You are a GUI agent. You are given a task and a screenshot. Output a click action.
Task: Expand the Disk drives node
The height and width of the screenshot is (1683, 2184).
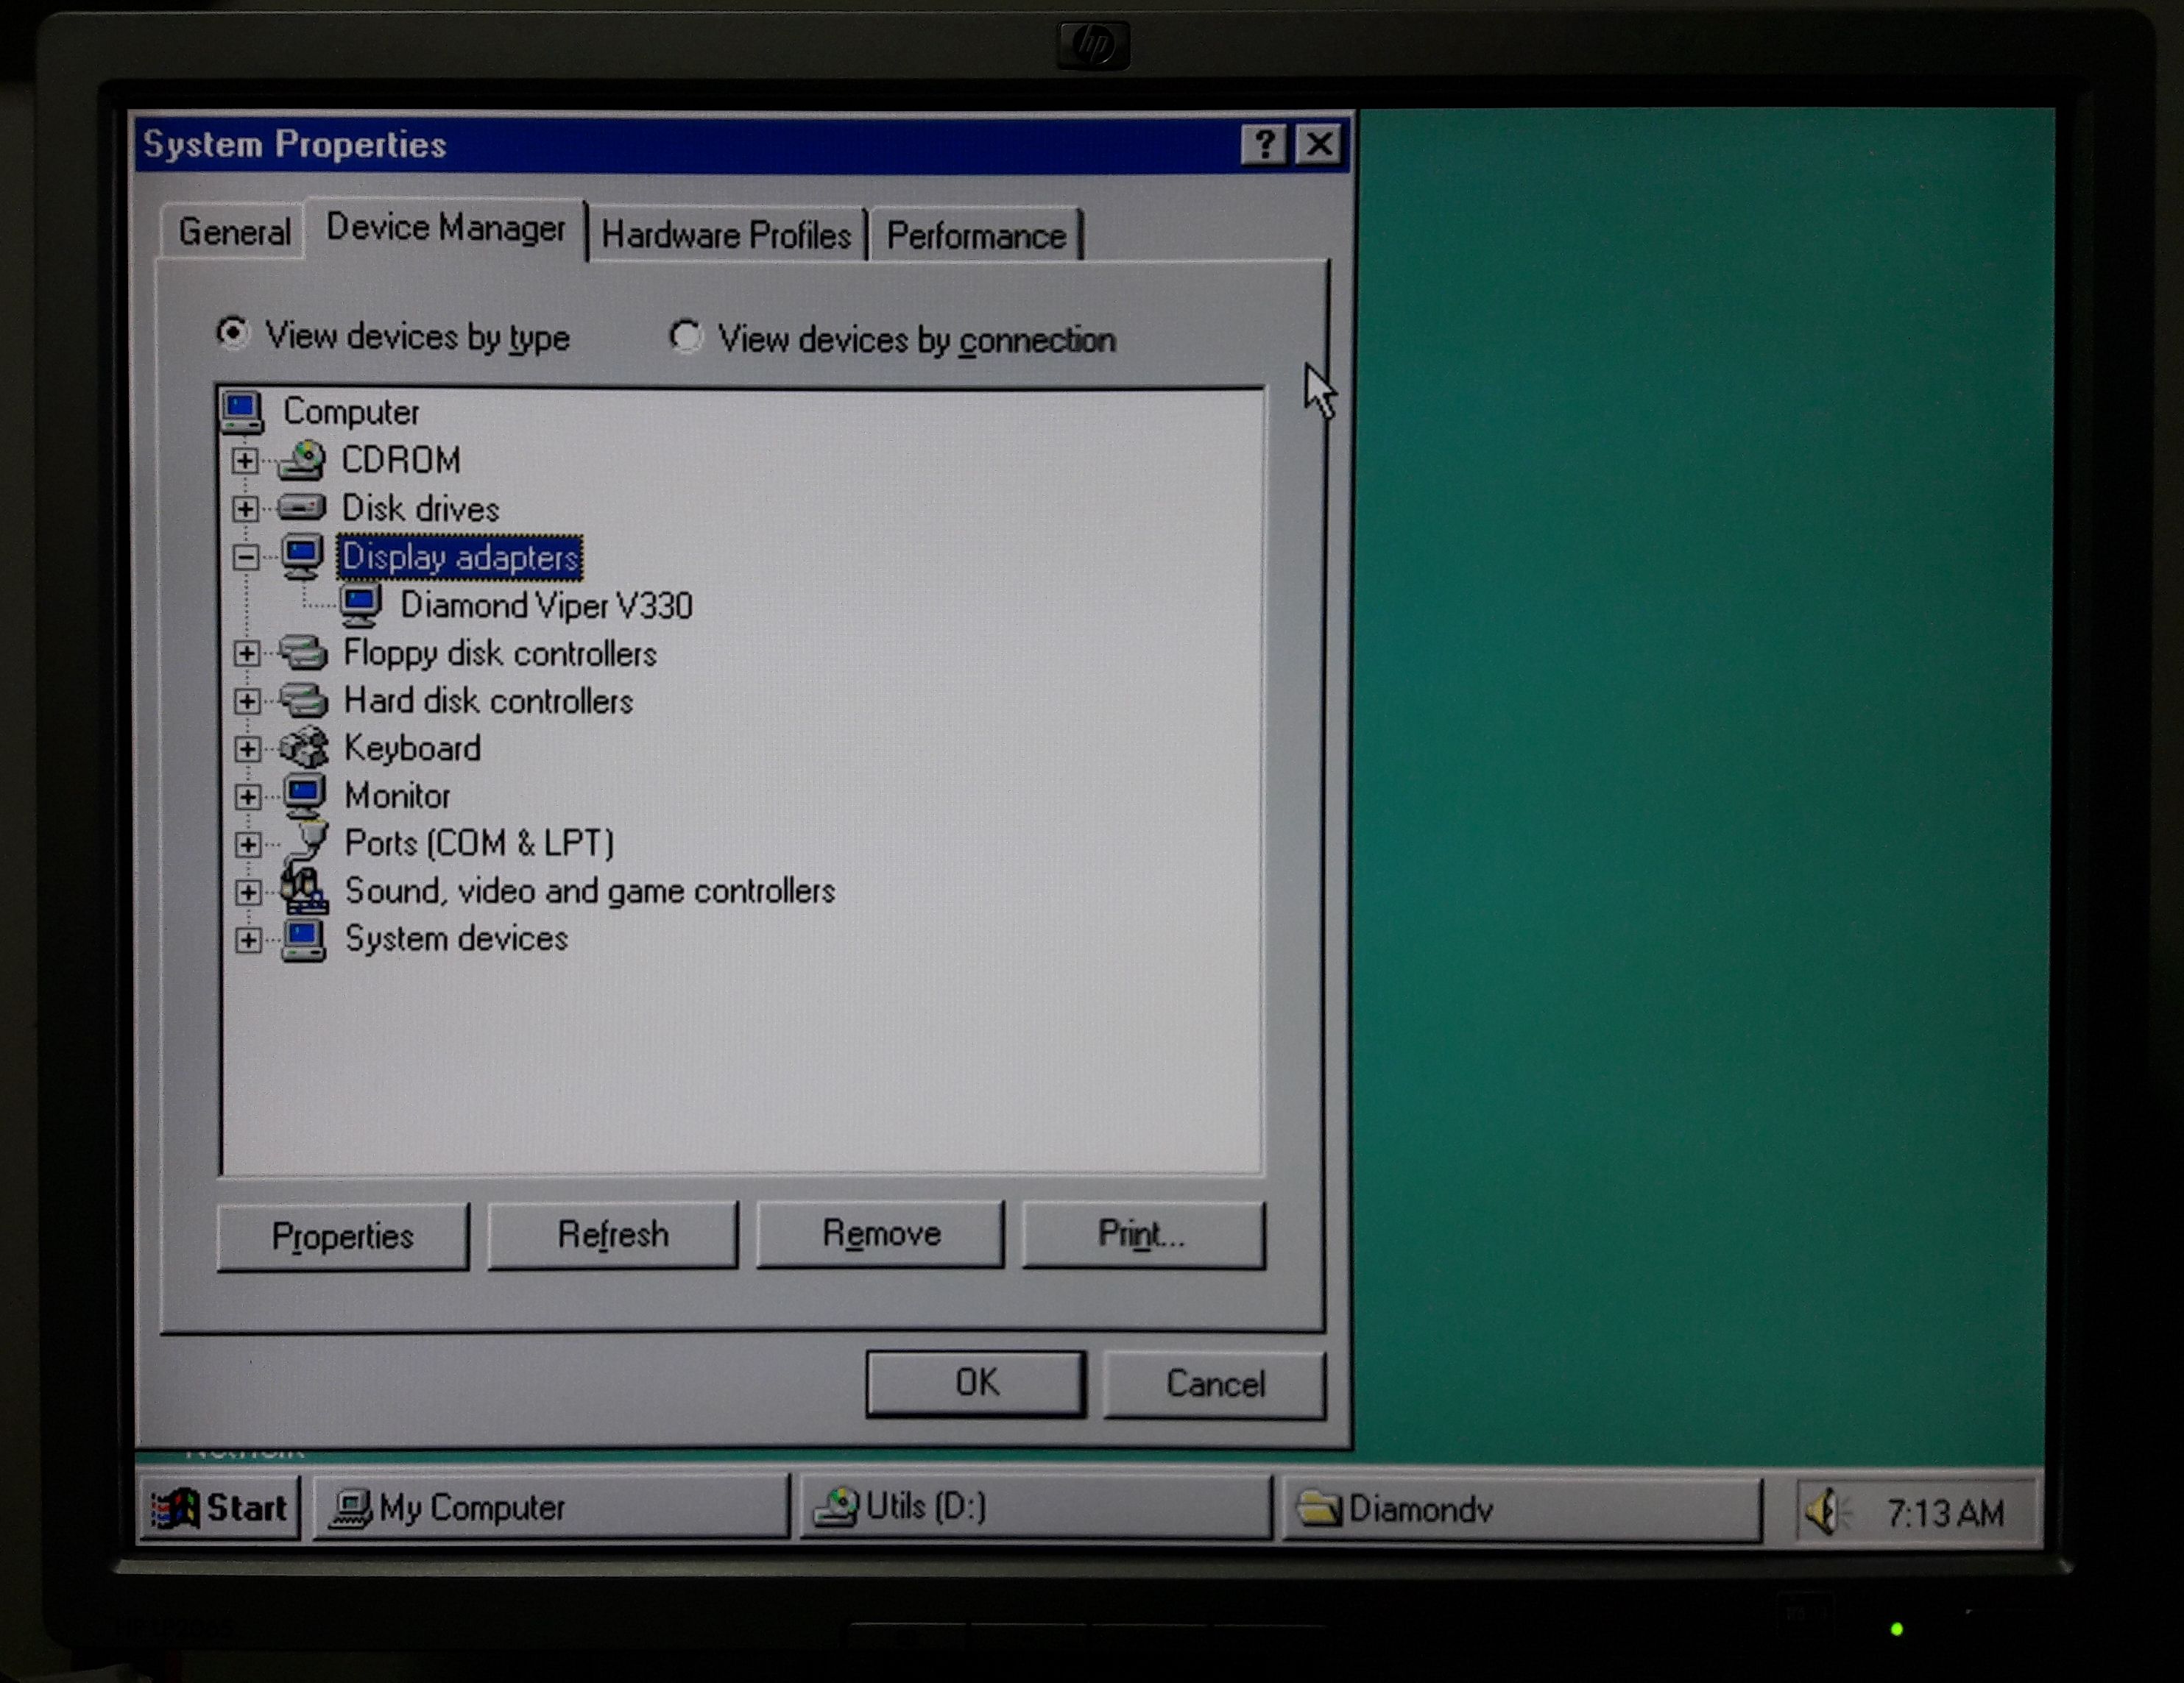coord(244,508)
